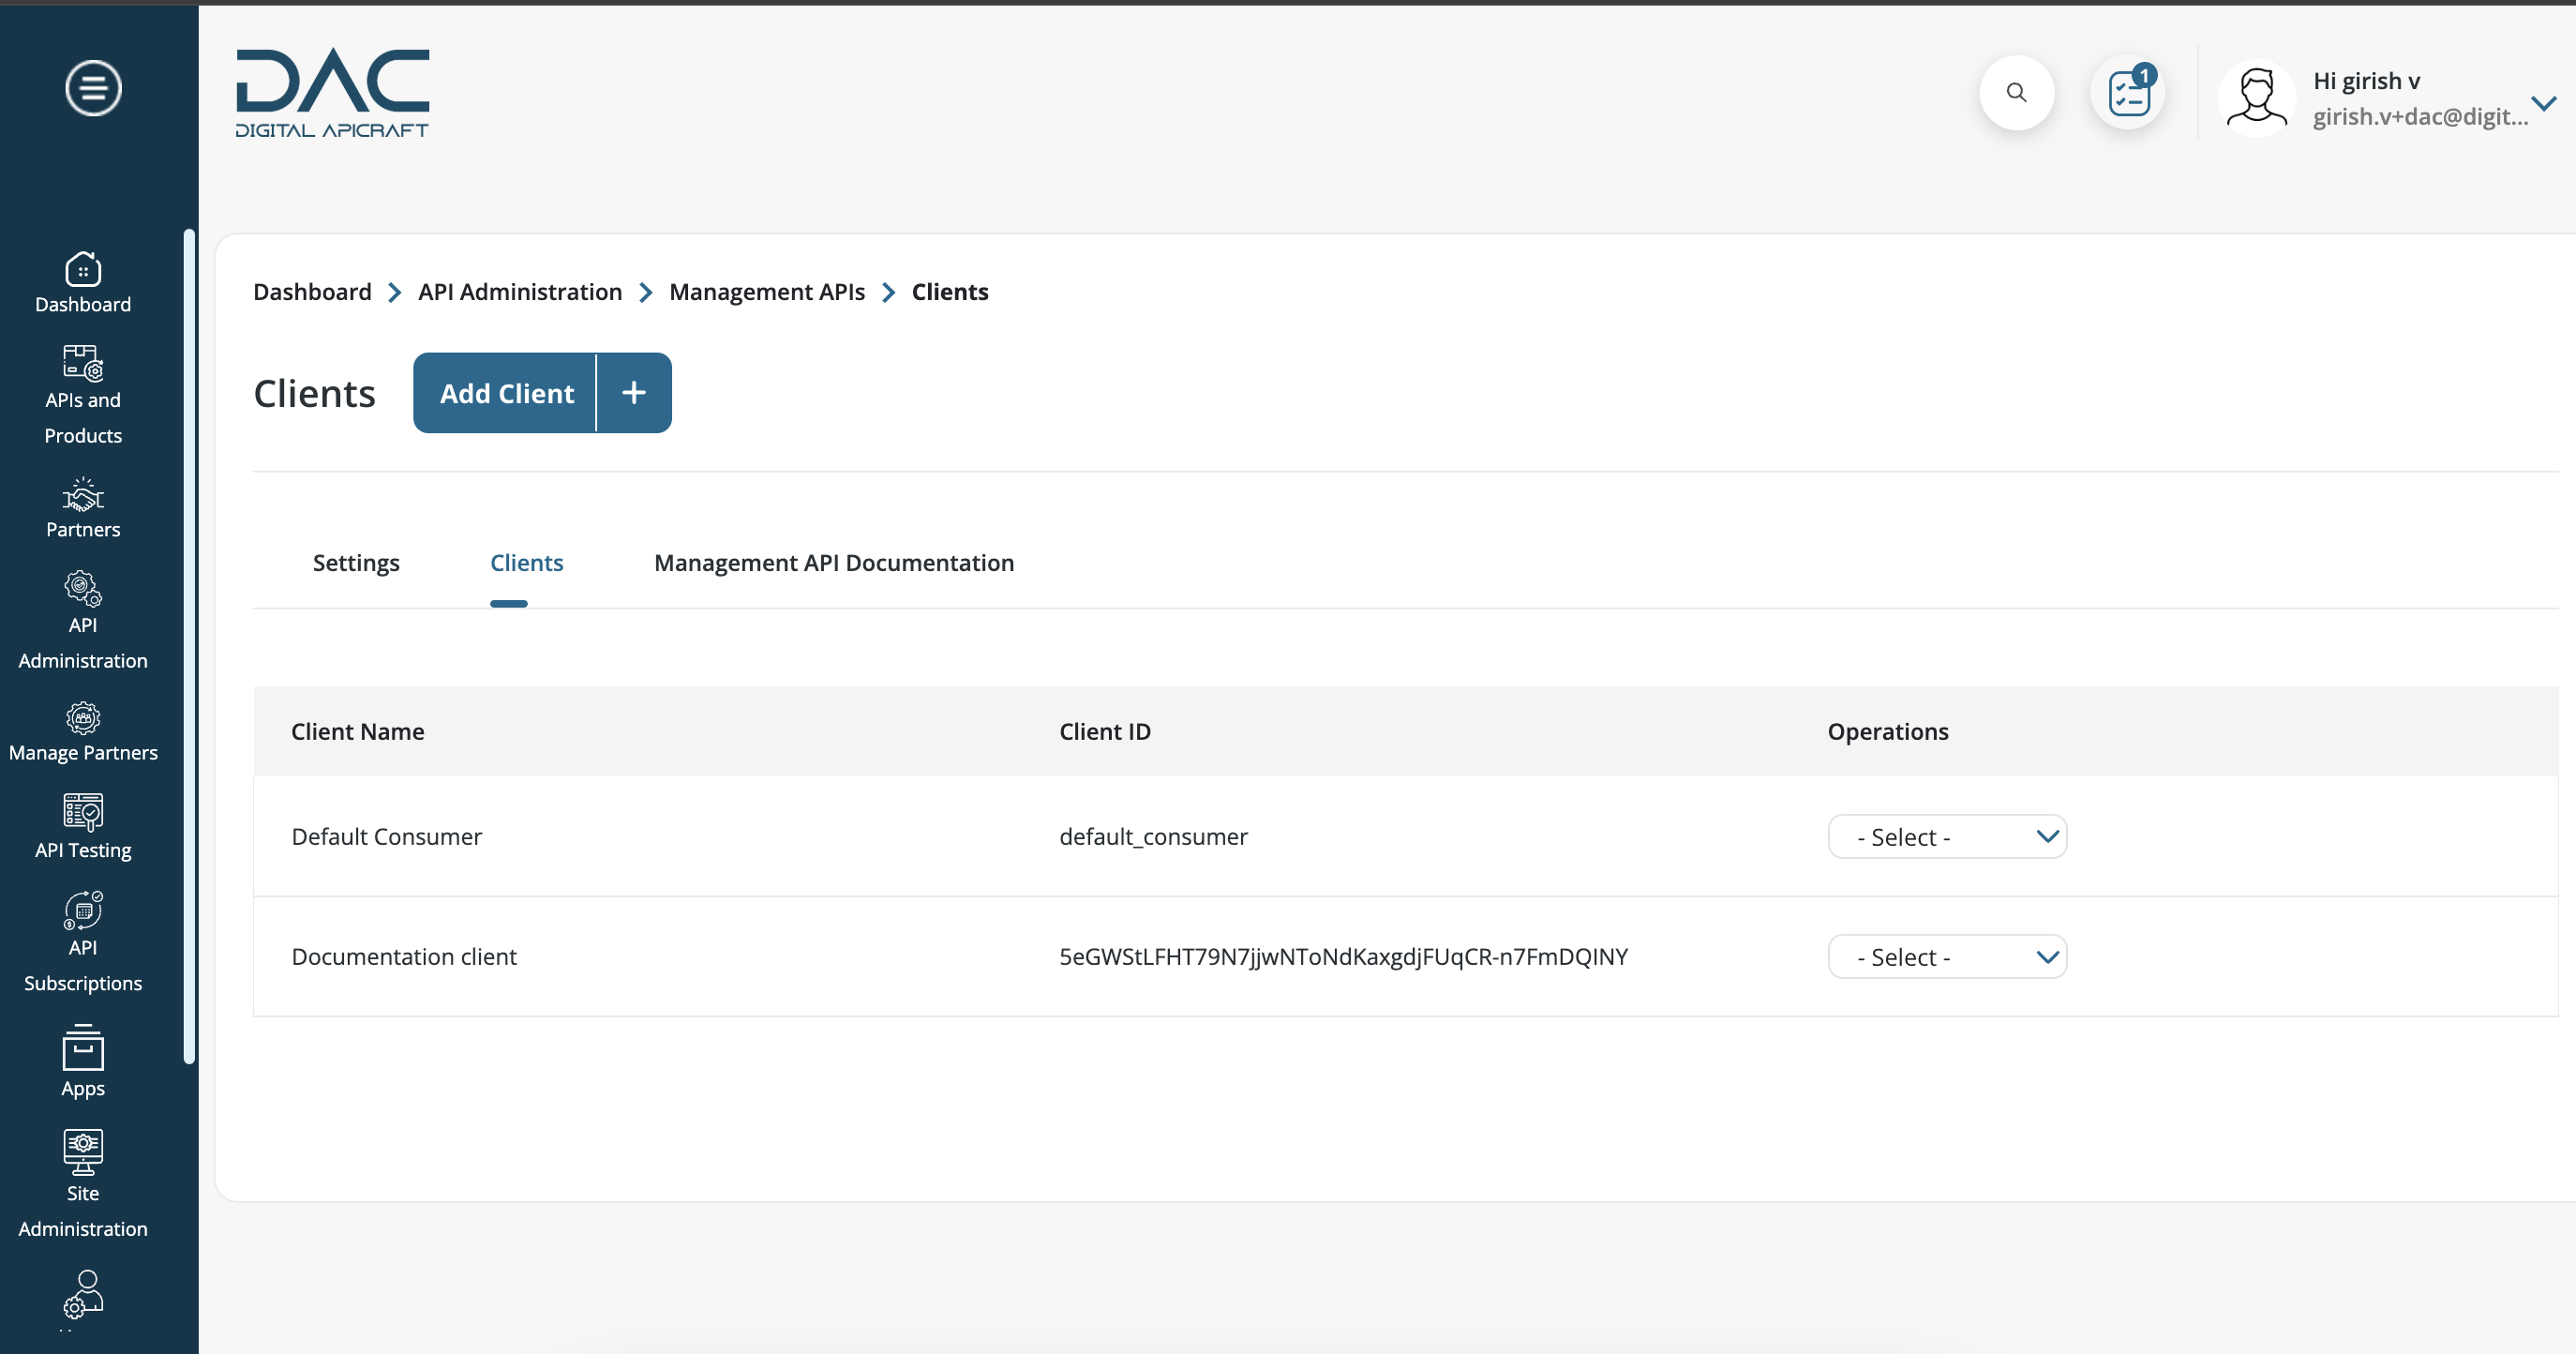Click the Client Name column header
The height and width of the screenshot is (1354, 2576).
(x=358, y=732)
